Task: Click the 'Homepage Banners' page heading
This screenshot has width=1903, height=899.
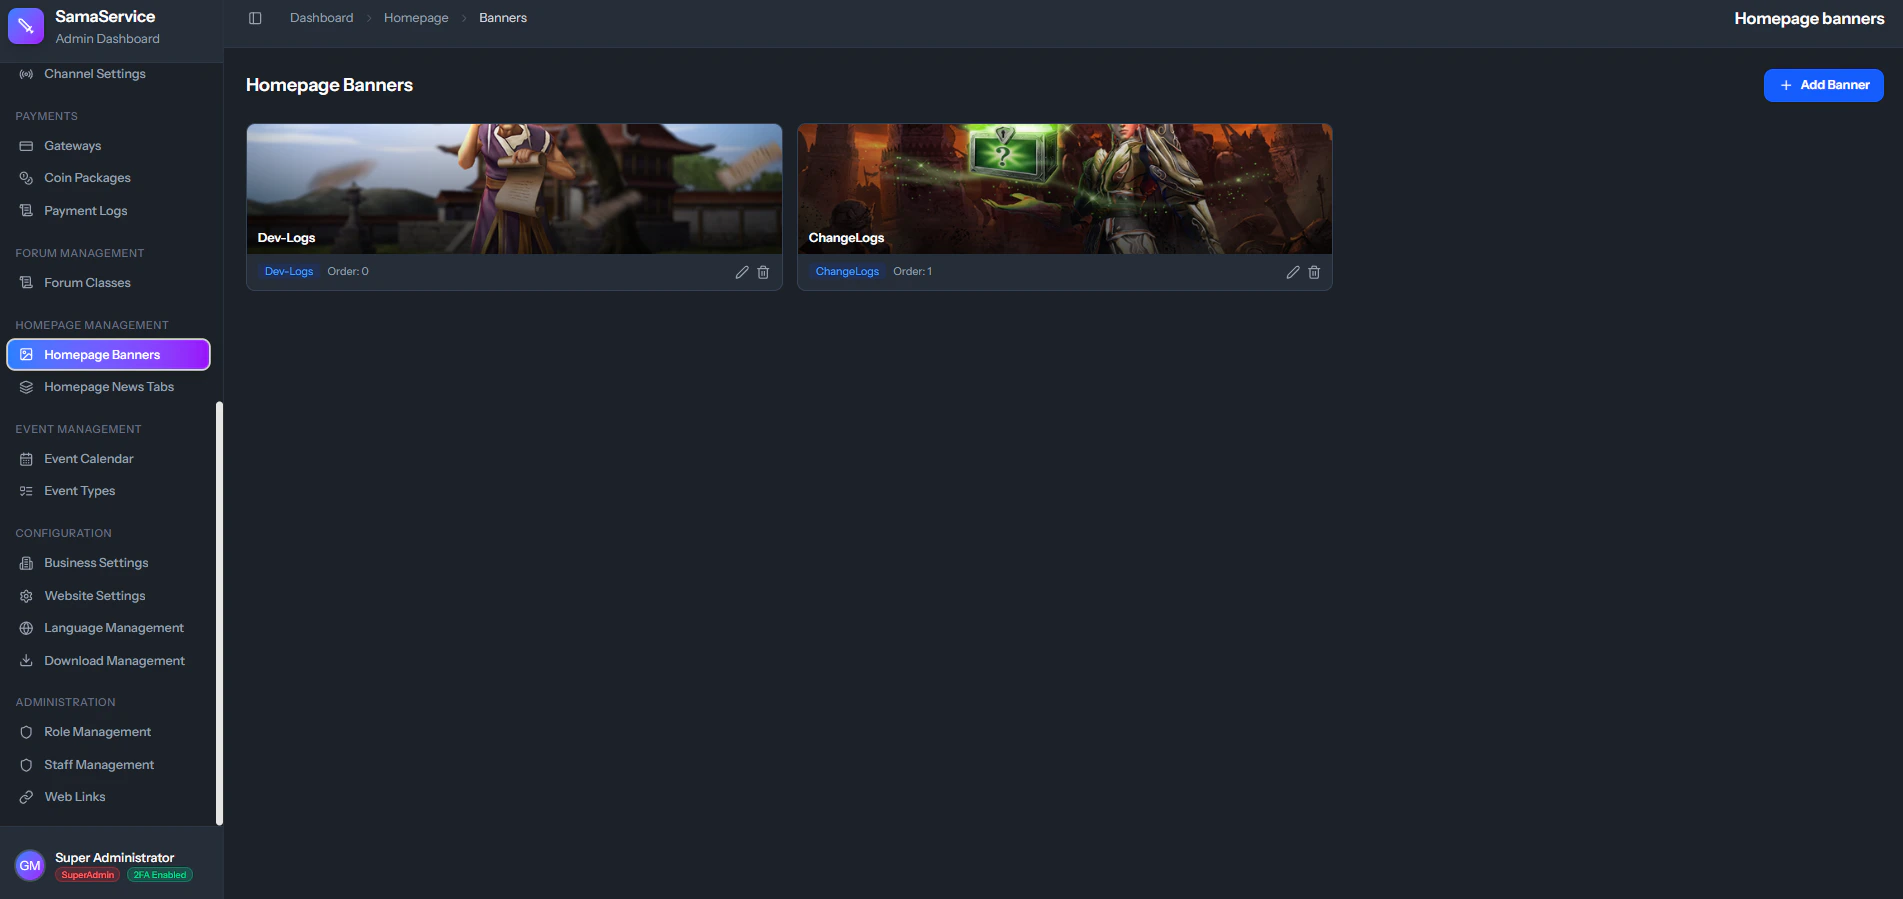Action: tap(329, 85)
